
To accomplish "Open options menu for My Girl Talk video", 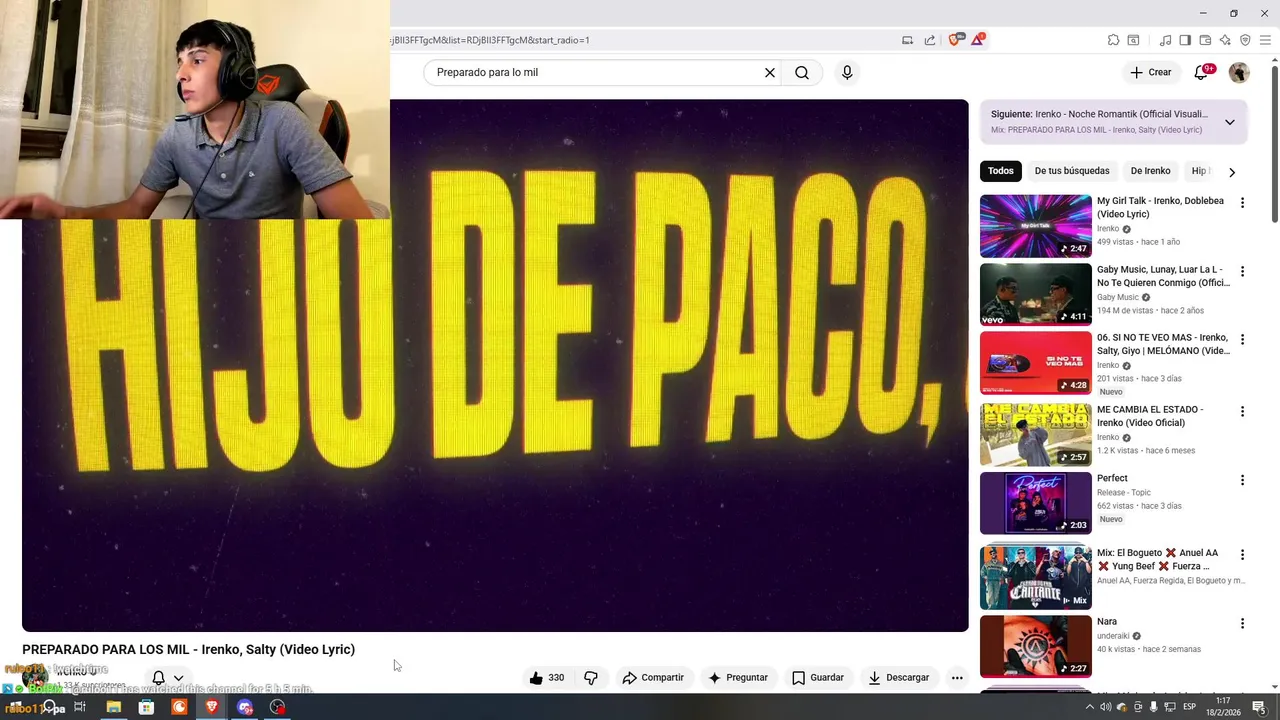I will point(1242,203).
